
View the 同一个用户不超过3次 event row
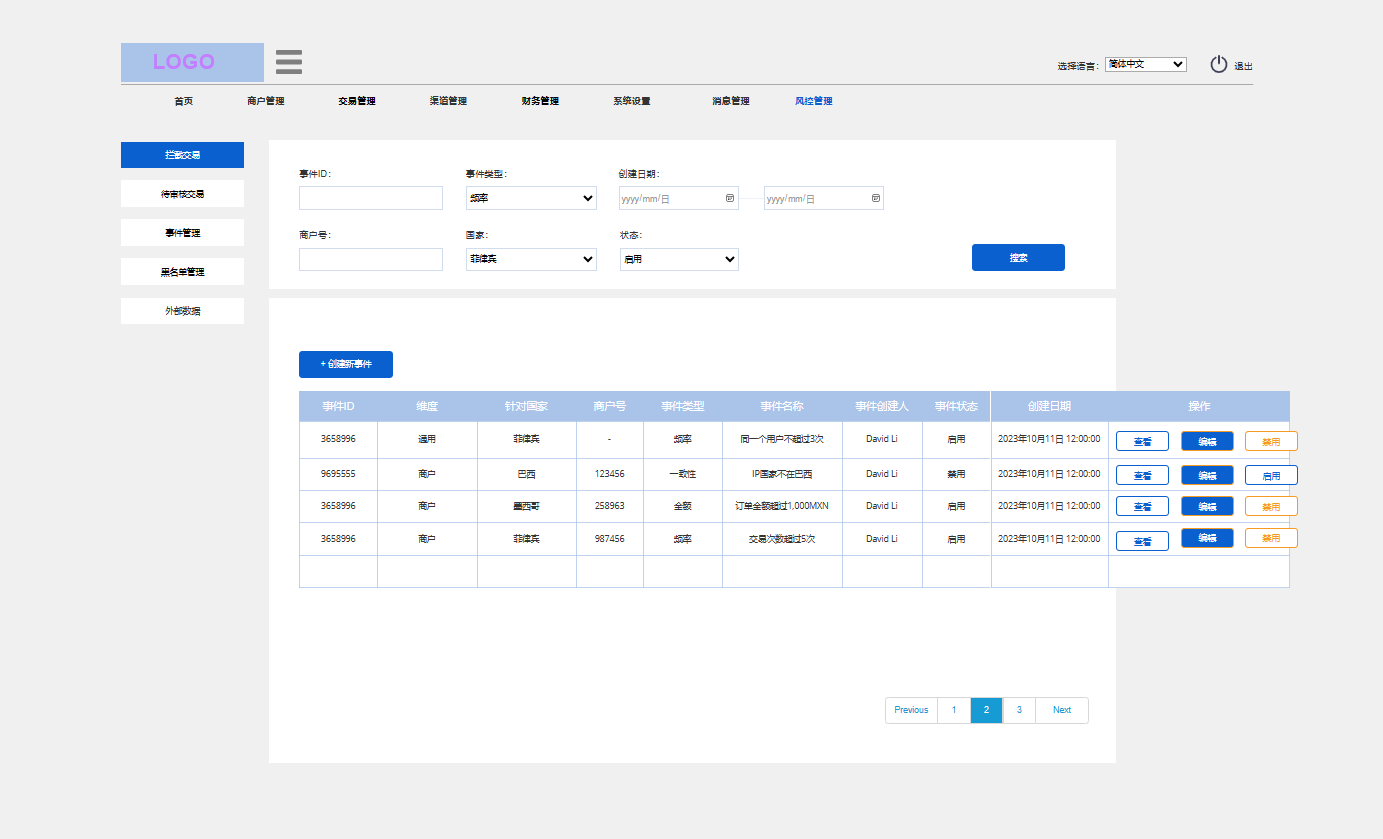tap(1142, 443)
